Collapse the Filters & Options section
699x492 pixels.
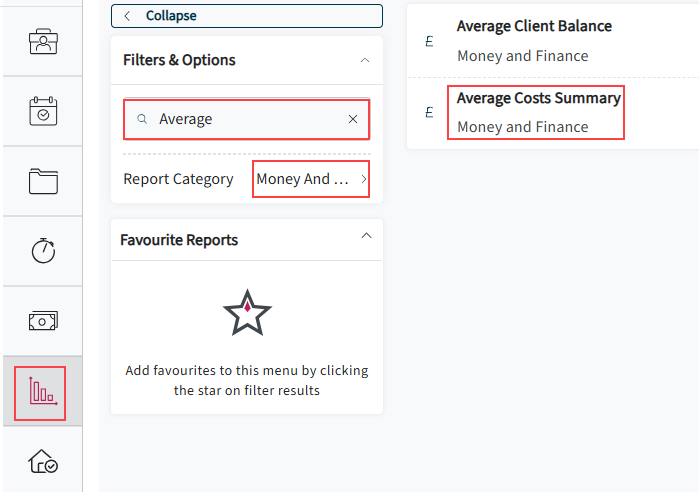(365, 60)
